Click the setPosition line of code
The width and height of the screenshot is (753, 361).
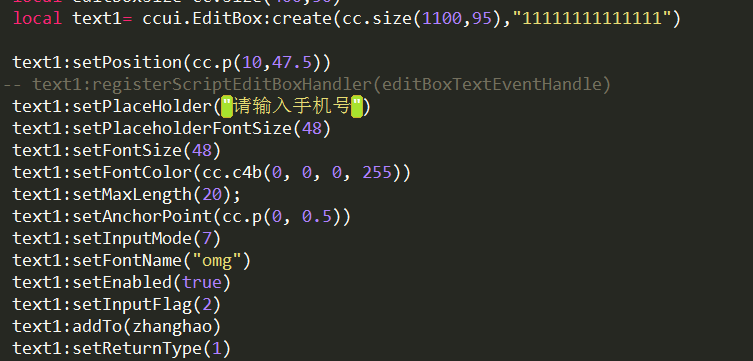point(171,63)
